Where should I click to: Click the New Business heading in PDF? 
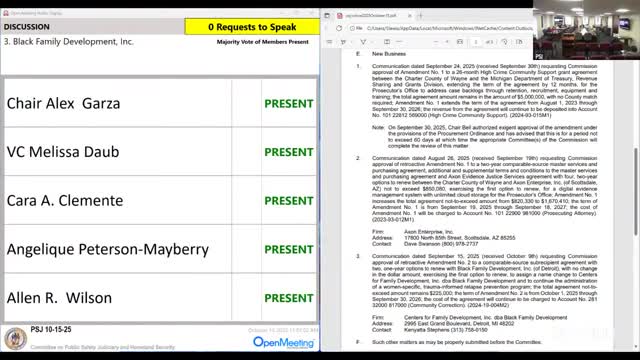point(389,54)
